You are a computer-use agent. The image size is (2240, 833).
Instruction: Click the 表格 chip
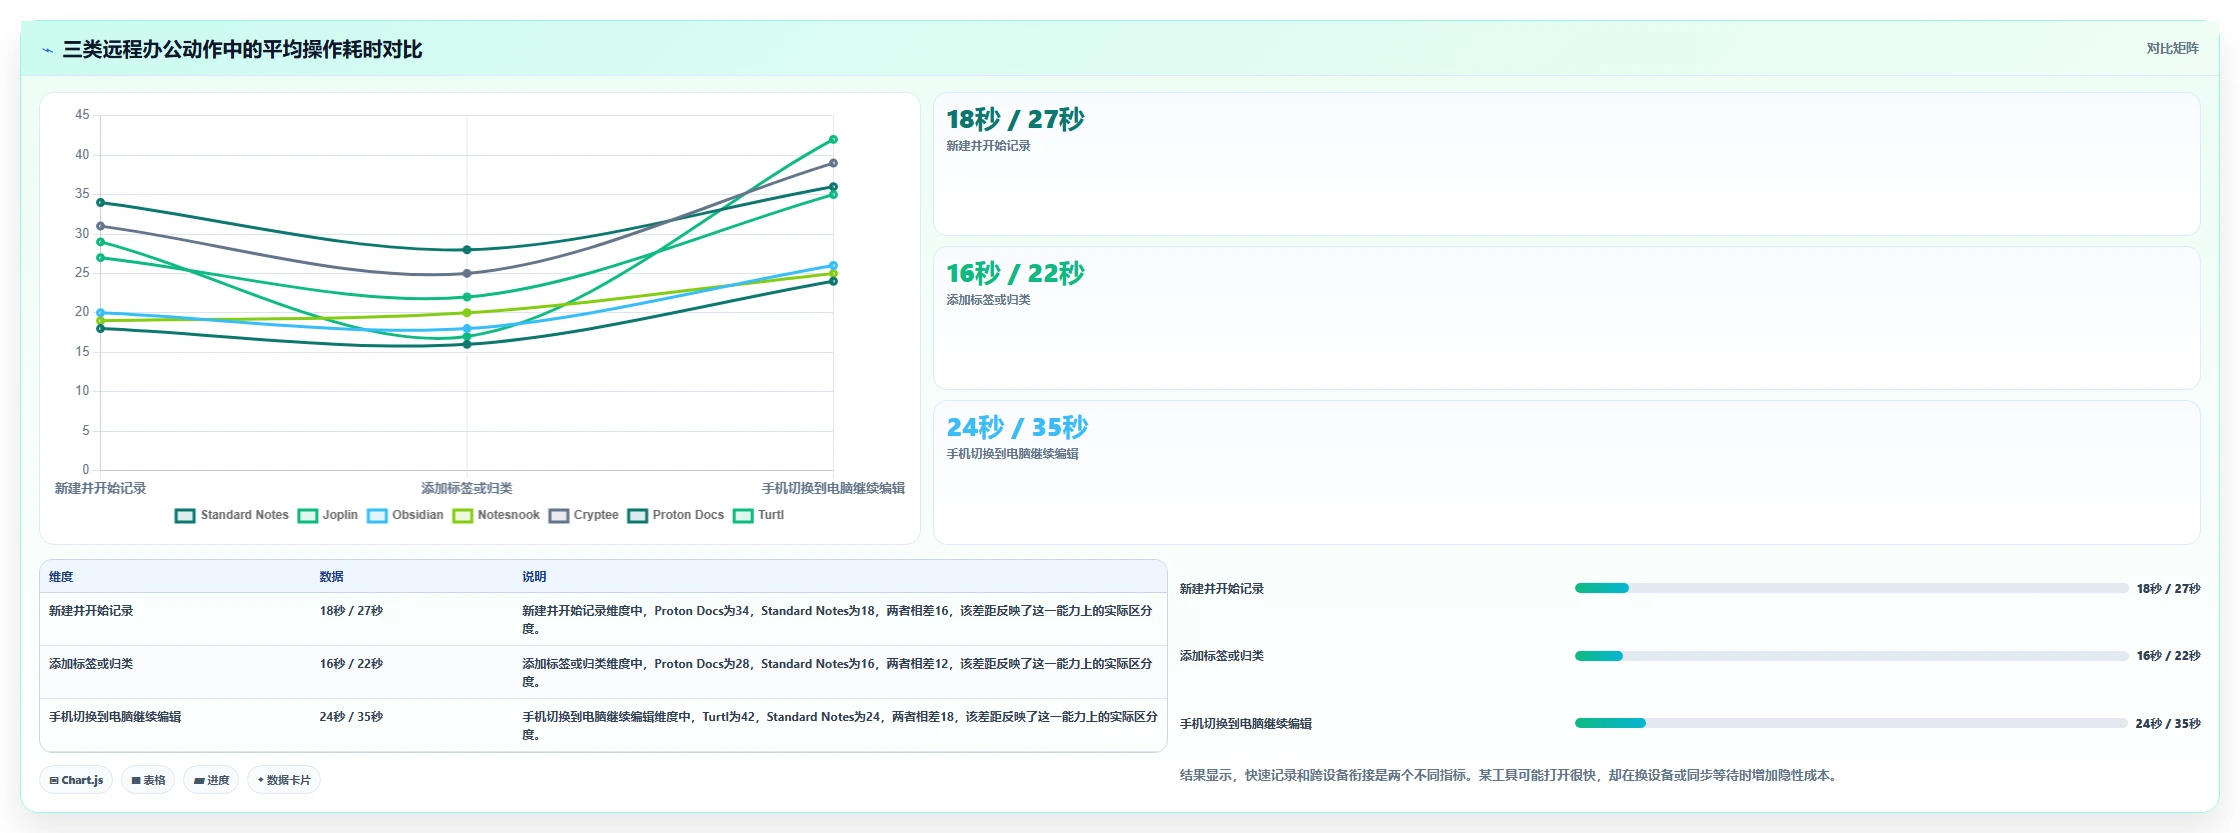148,780
